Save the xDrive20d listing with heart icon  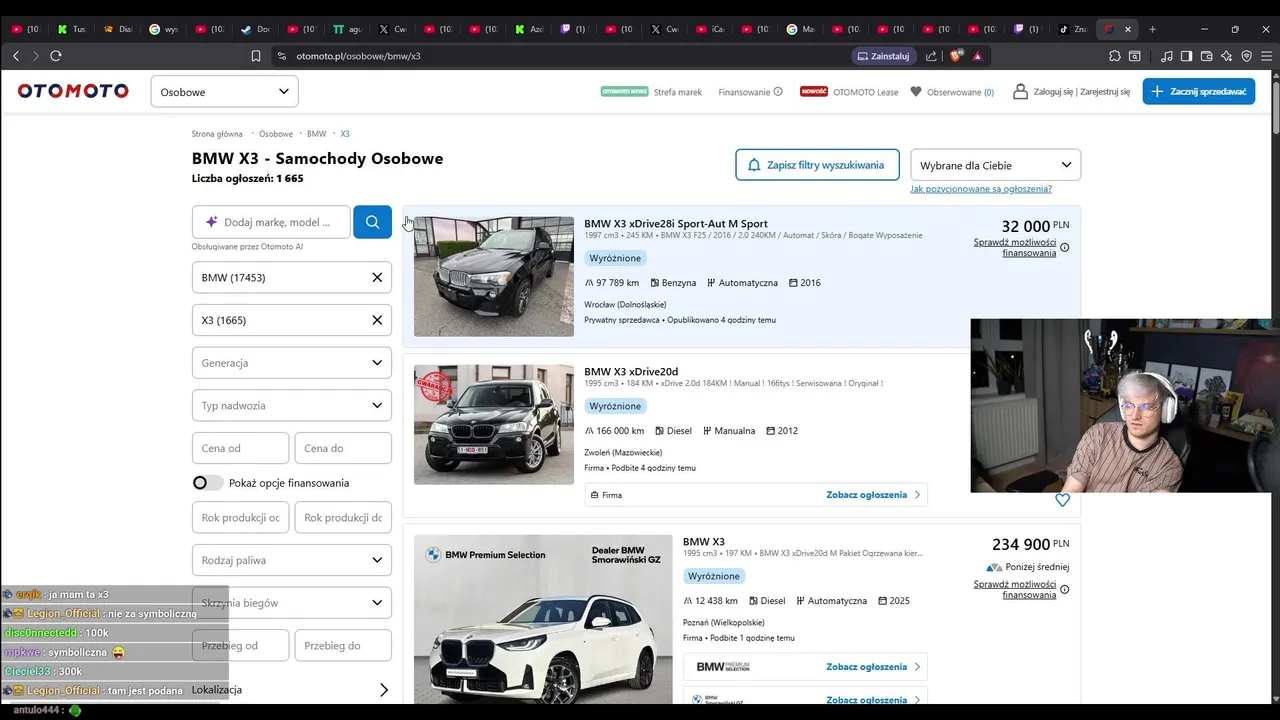click(x=1062, y=500)
